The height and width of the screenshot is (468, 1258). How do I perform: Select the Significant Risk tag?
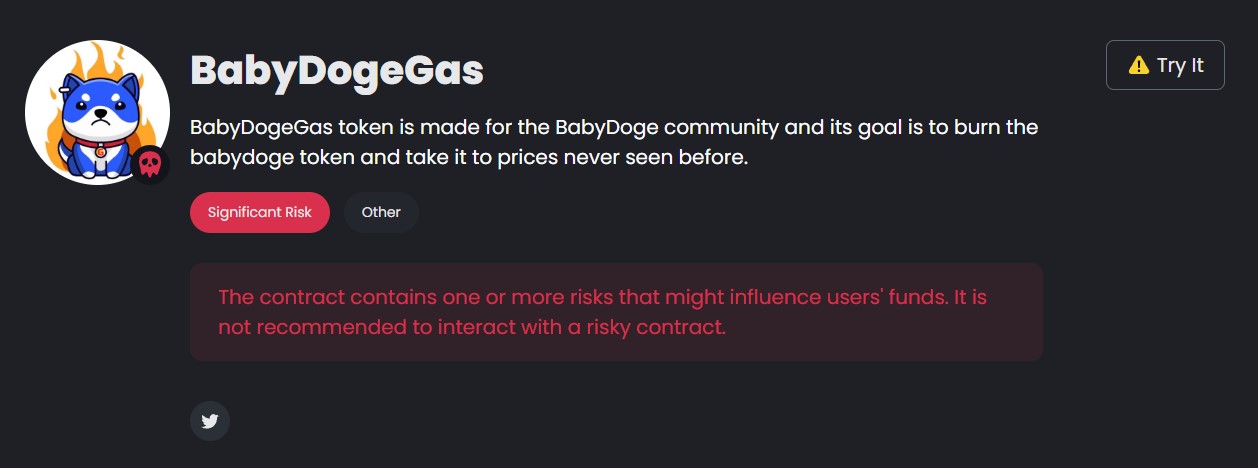tap(260, 212)
